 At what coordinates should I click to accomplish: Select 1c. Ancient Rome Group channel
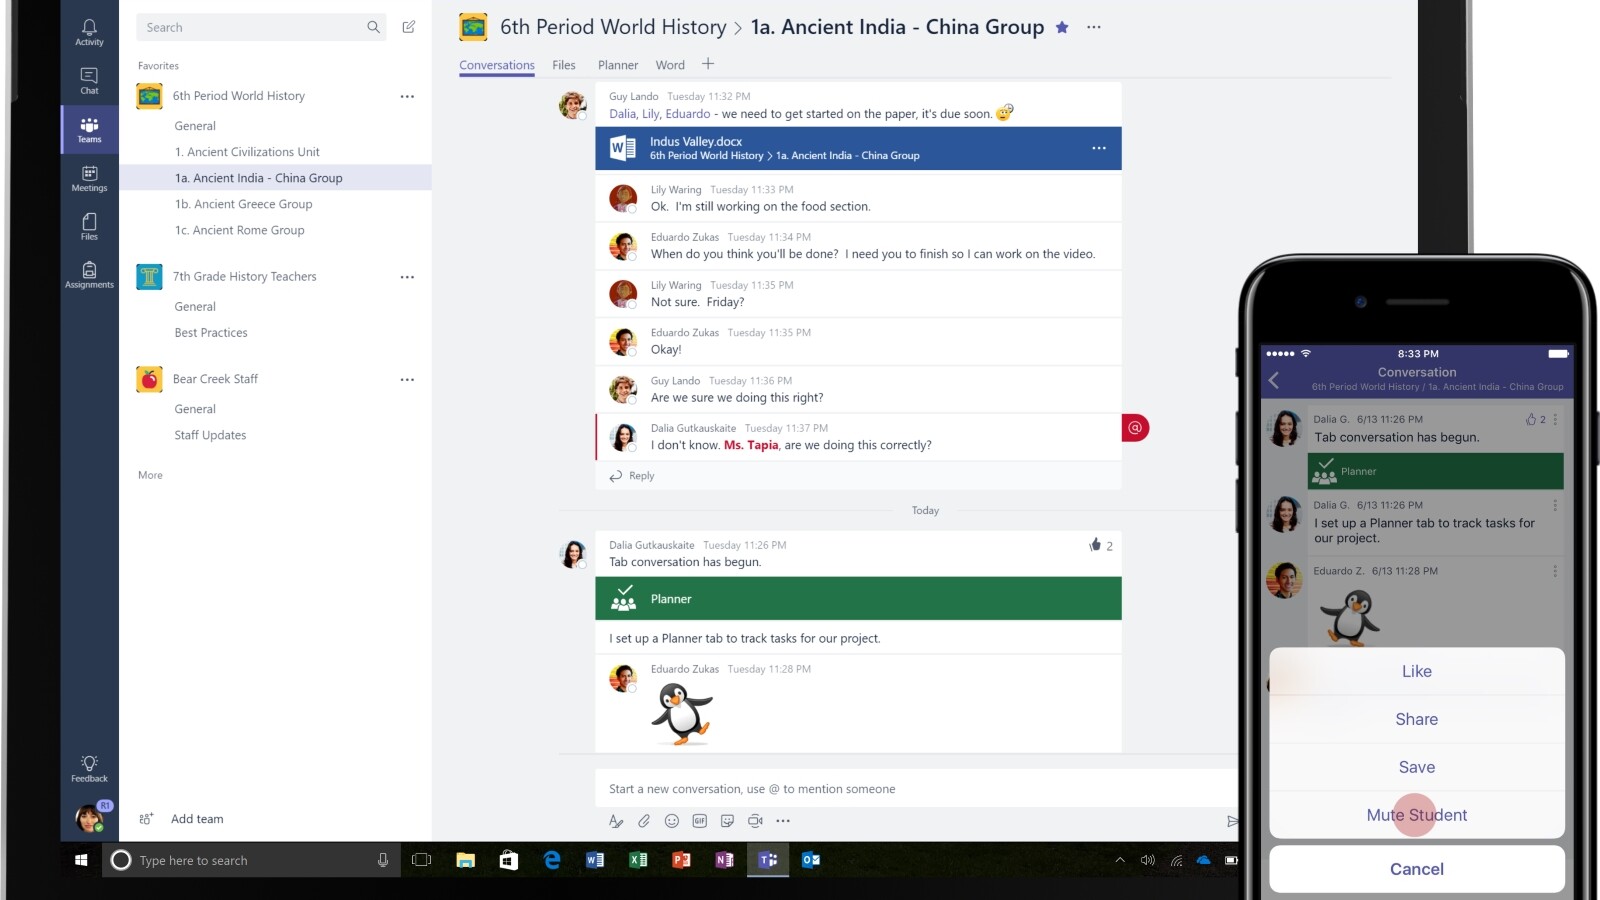pyautogui.click(x=239, y=230)
